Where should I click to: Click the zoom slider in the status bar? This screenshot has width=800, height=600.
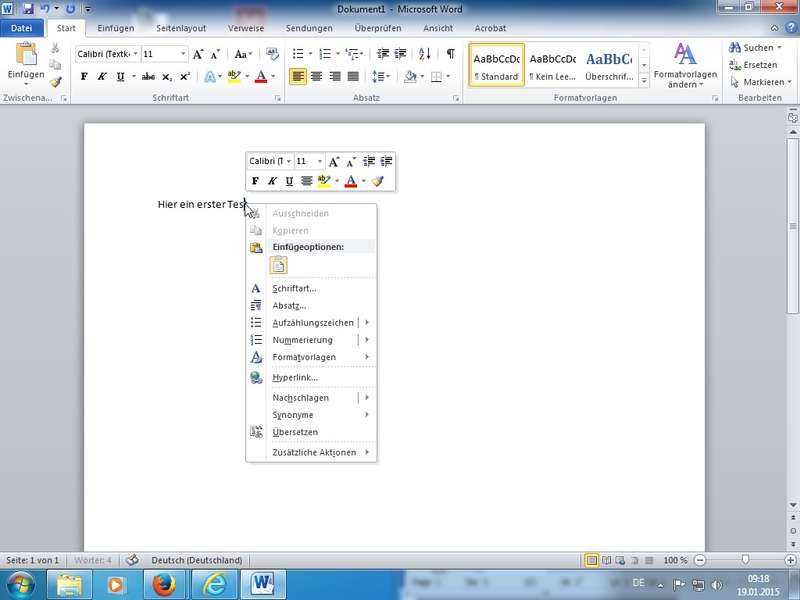pyautogui.click(x=745, y=560)
